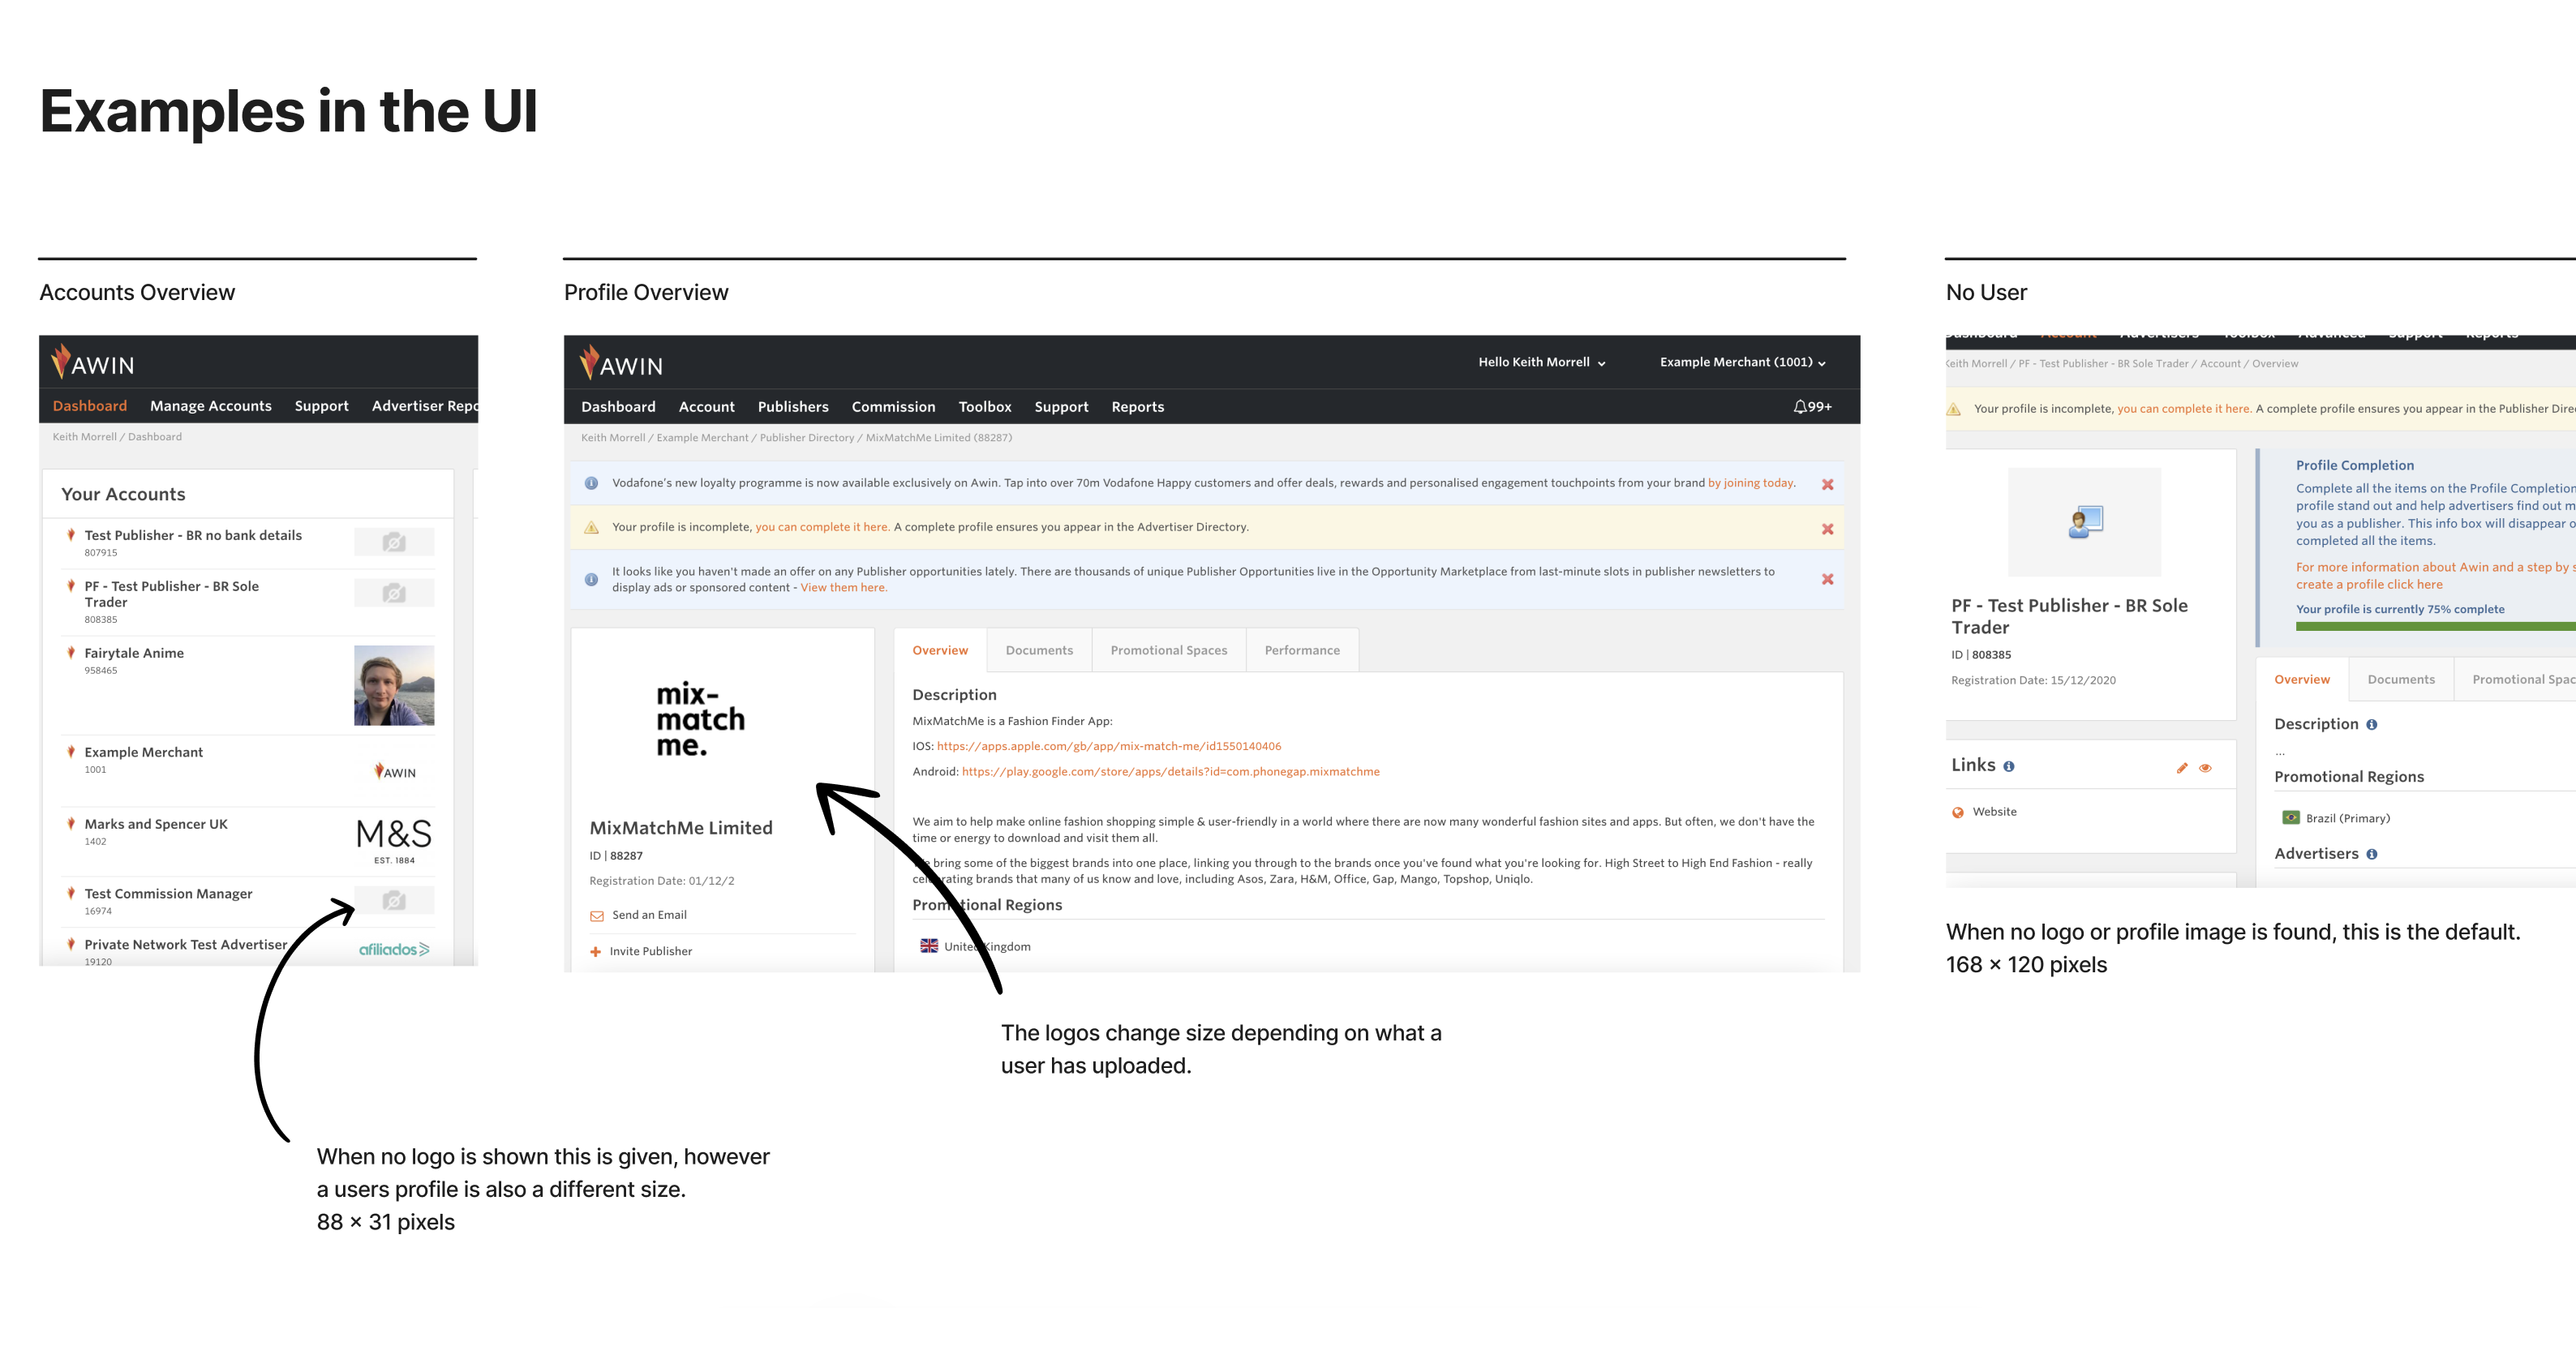Screen dimensions: 2576x1355
Task: Click the pencil edit icon beside Links
Action: click(2182, 768)
